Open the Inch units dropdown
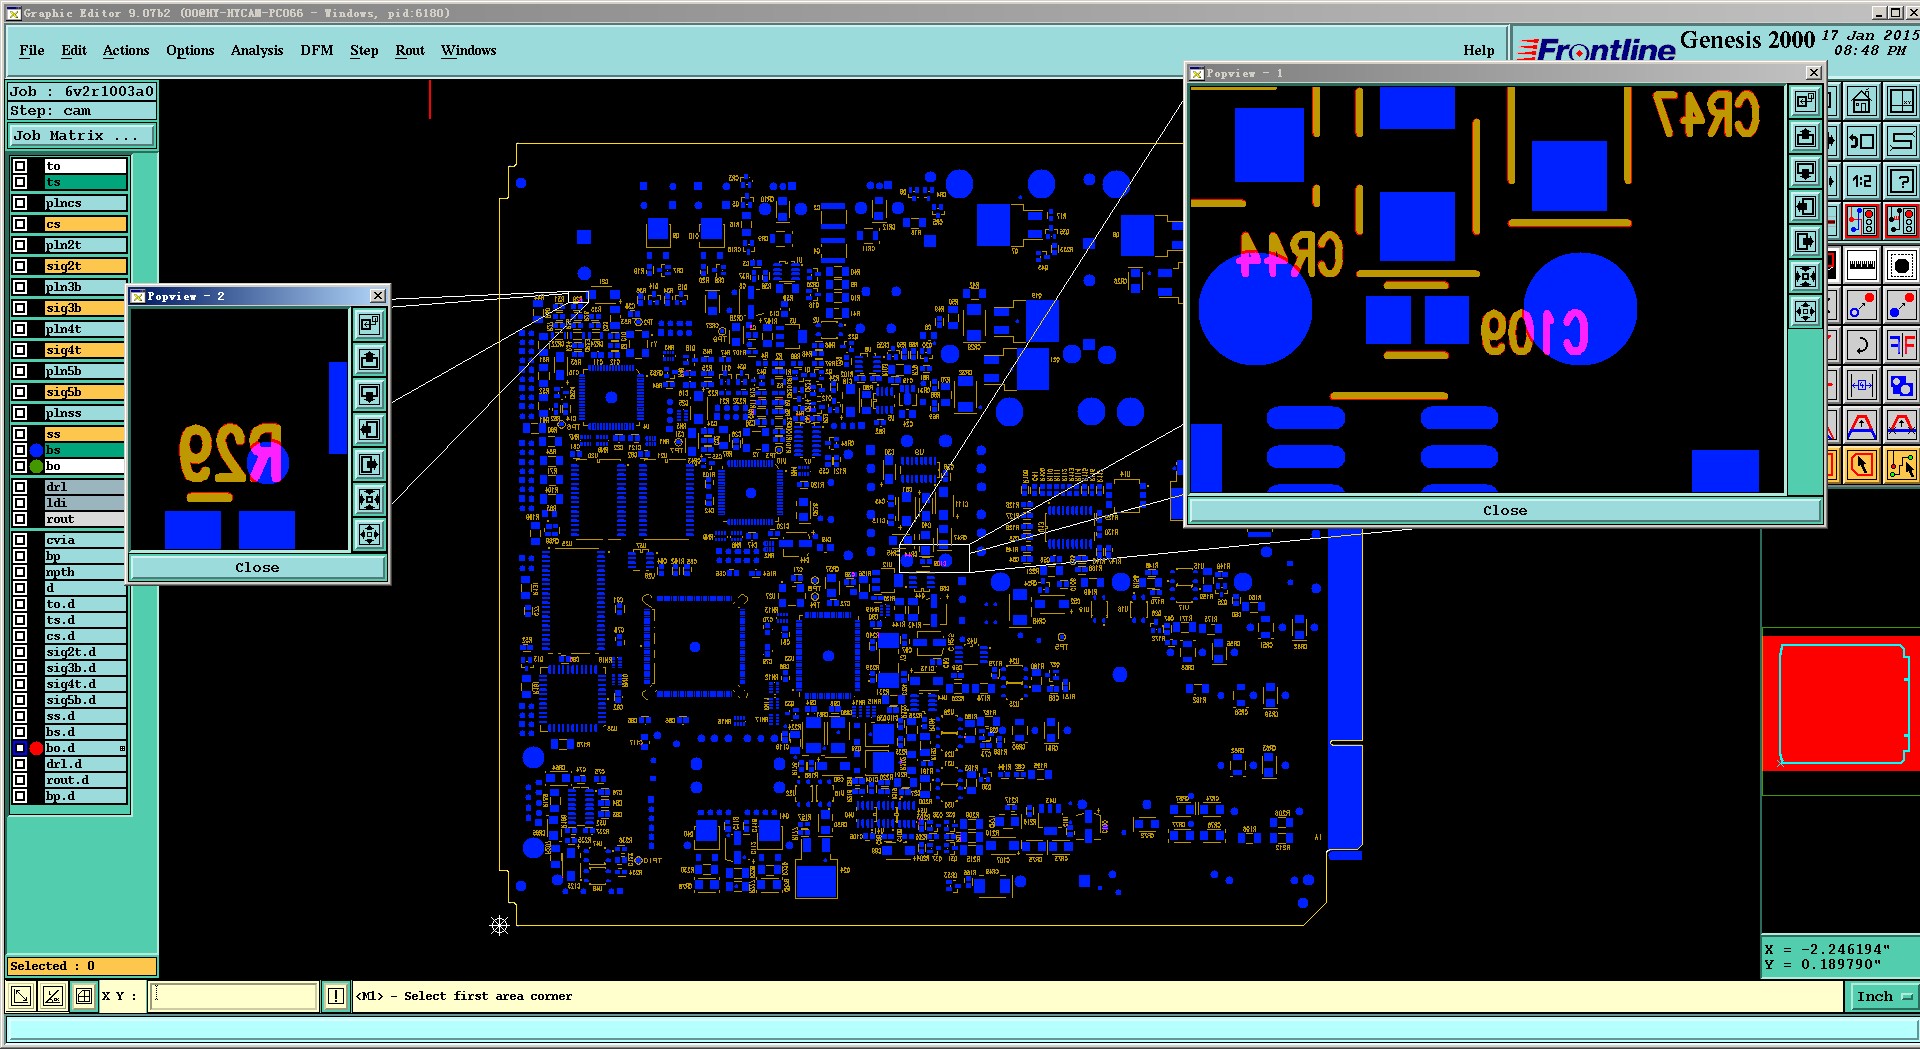Image resolution: width=1920 pixels, height=1049 pixels. pyautogui.click(x=1884, y=996)
